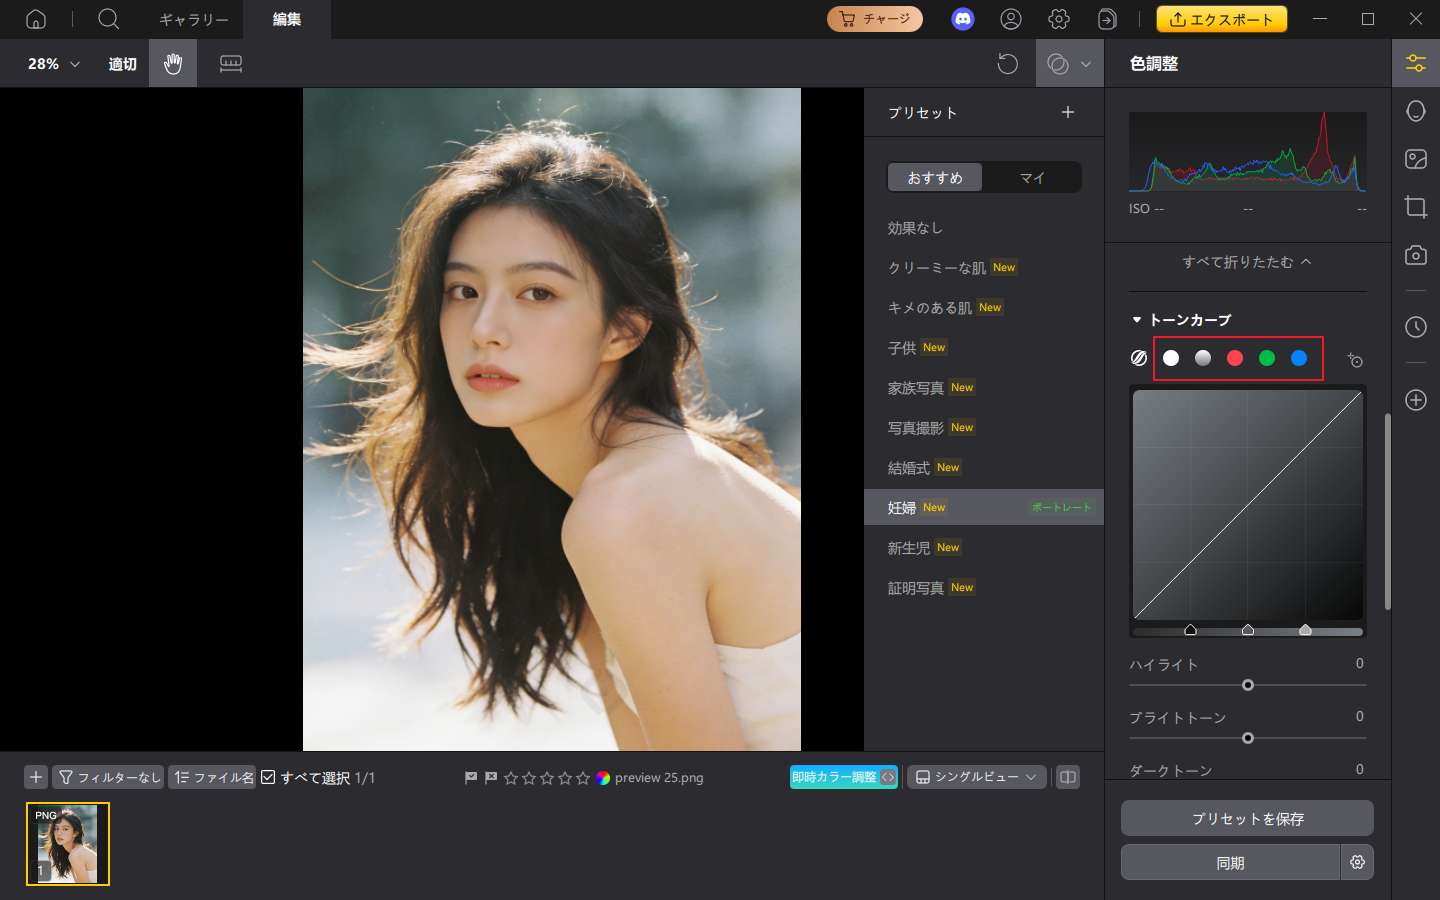This screenshot has width=1440, height=900.
Task: Switch to the マイ presets tab
Action: [1032, 177]
